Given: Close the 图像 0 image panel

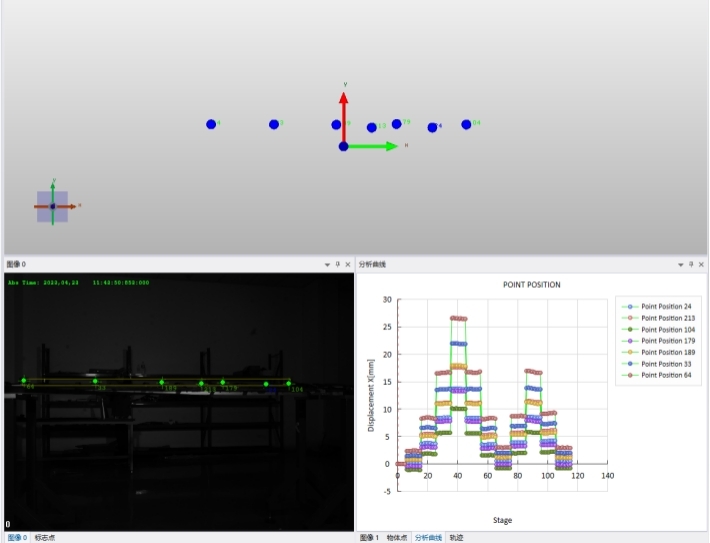Looking at the screenshot, I should click(348, 264).
